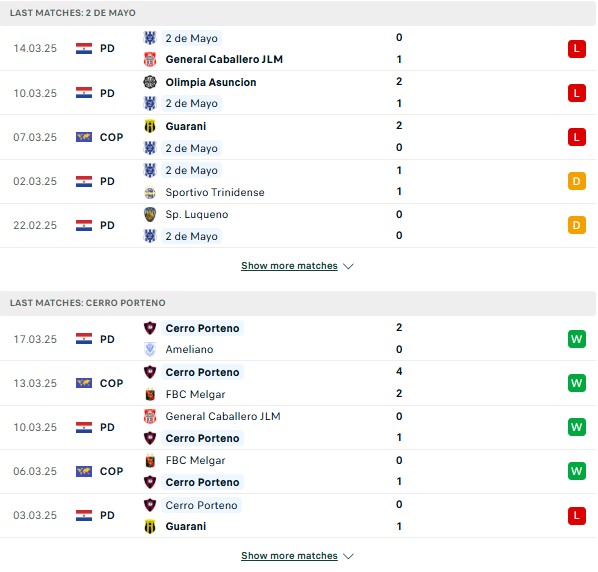Click the COP competition flag on 07.03.25
This screenshot has width=598, height=572.
click(x=84, y=137)
